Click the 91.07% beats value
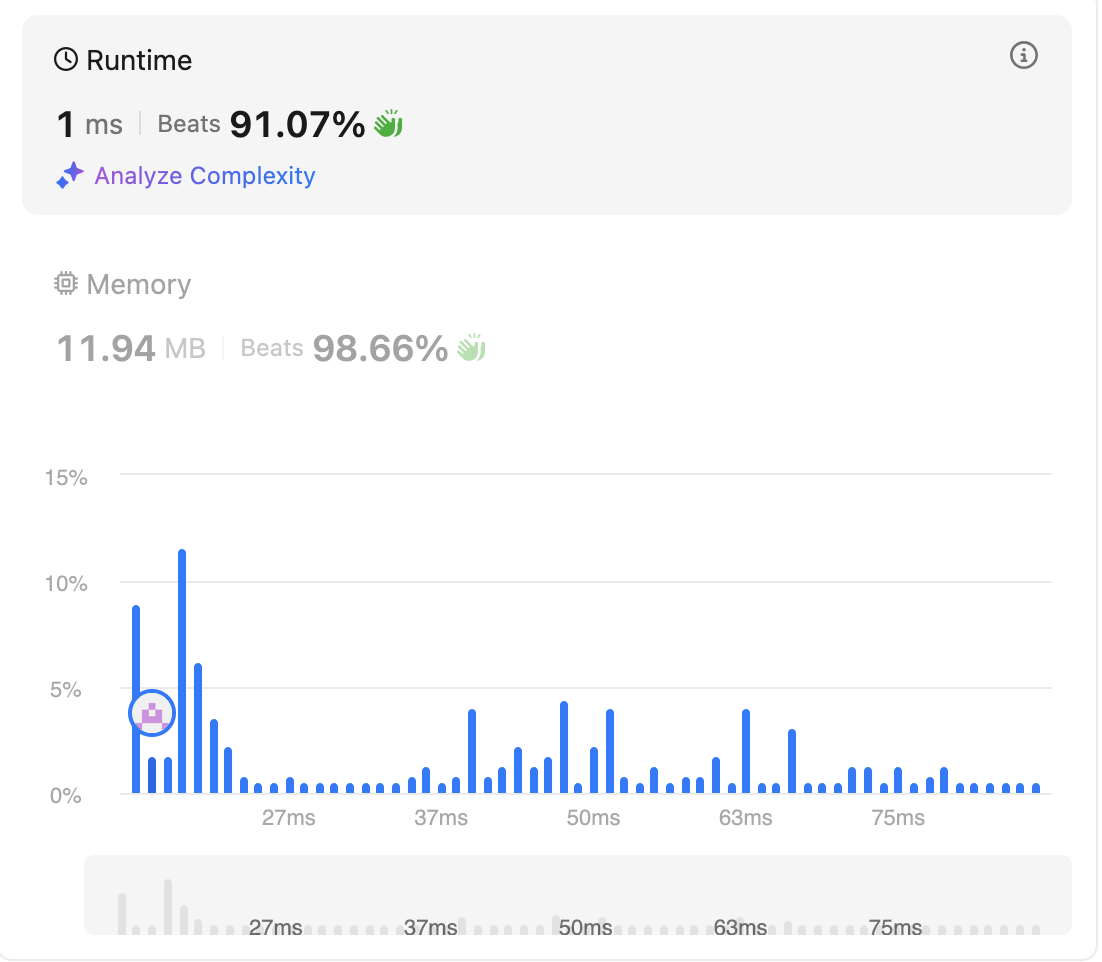1102x962 pixels. pos(297,124)
